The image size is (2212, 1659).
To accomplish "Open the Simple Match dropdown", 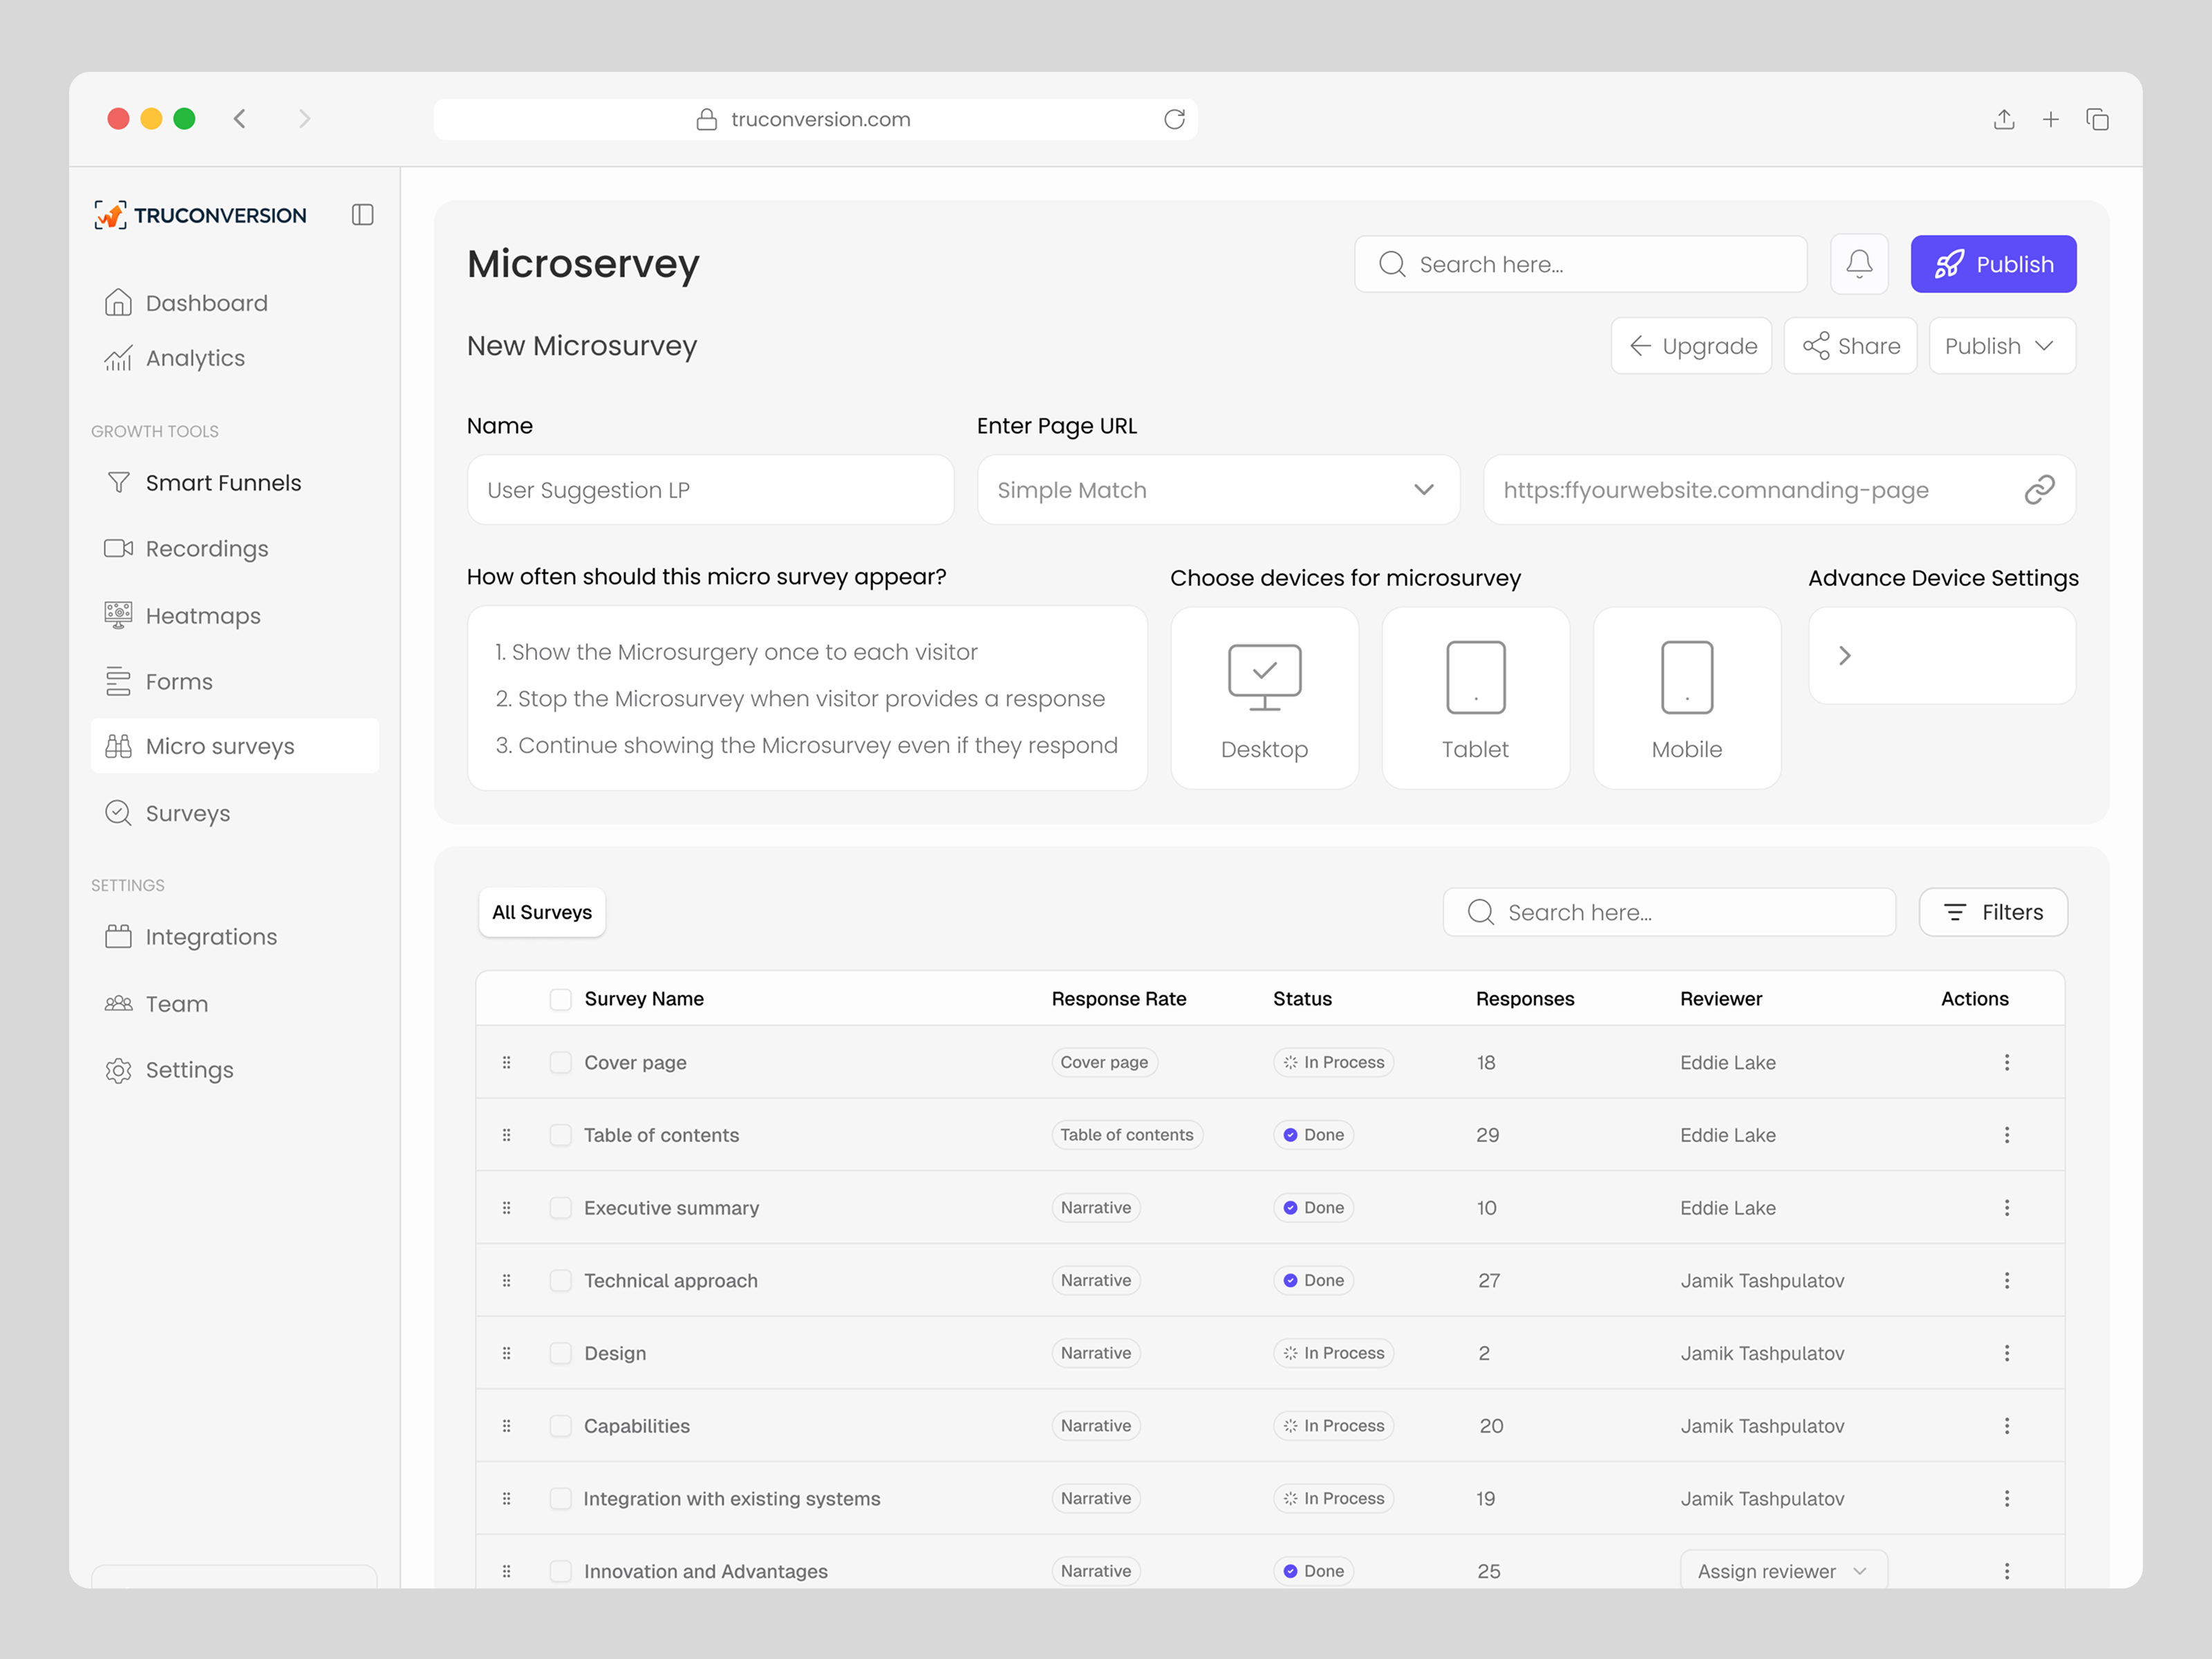I will pyautogui.click(x=1218, y=490).
